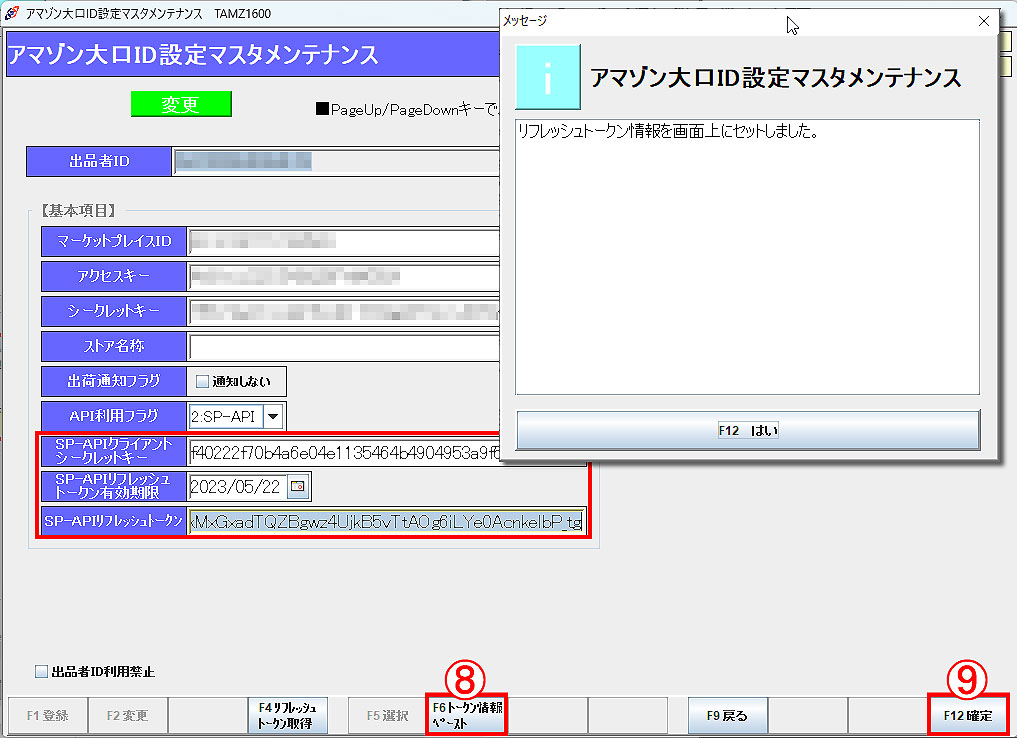Click the 2:SP-API combo box value
The height and width of the screenshot is (738, 1017).
tap(226, 416)
